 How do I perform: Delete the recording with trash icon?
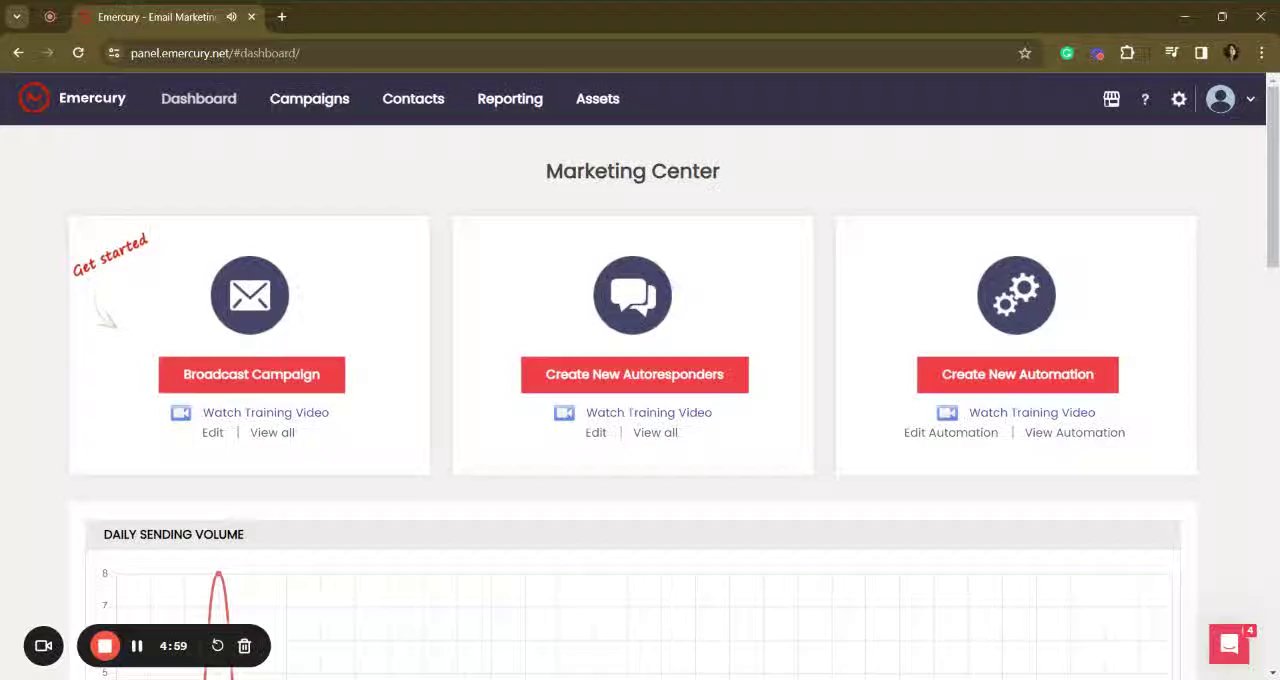pos(244,646)
